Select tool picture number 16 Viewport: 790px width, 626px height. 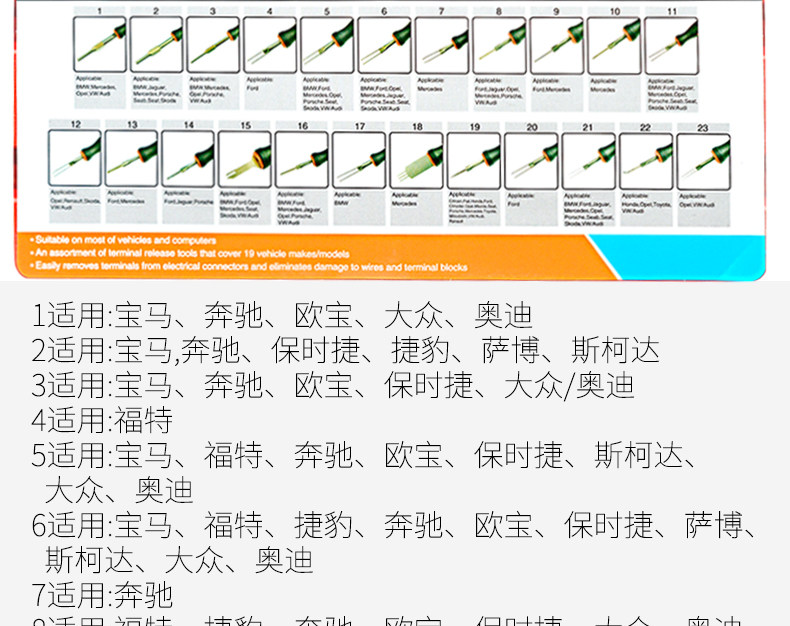pos(302,159)
